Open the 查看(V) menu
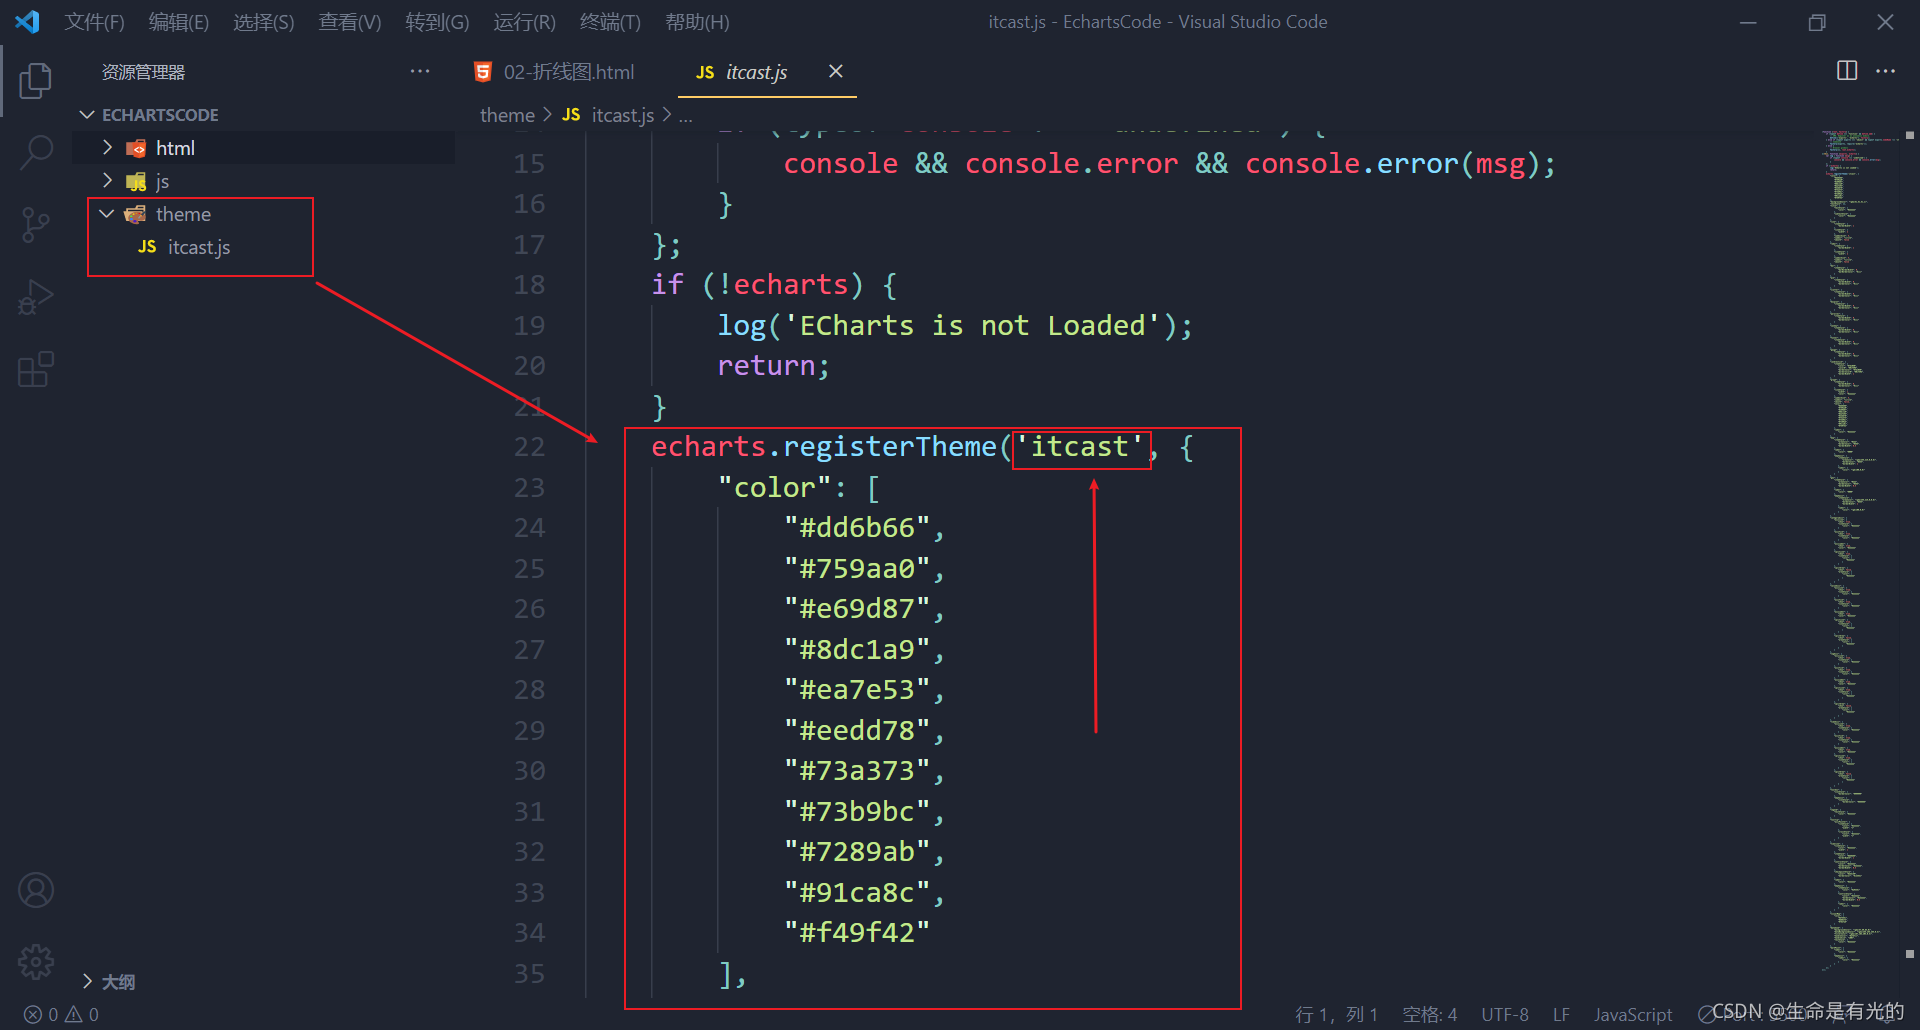 click(x=350, y=22)
